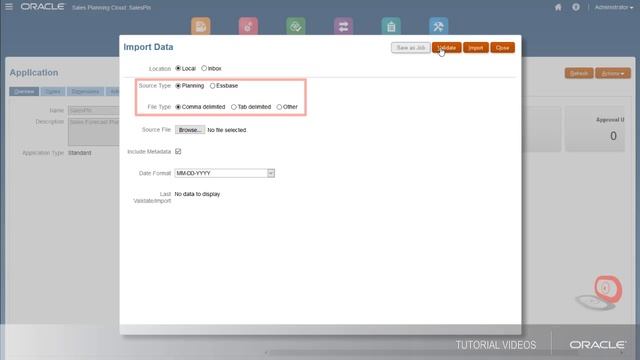This screenshot has height=360, width=640.
Task: Close the Import Data dialog
Action: [502, 48]
